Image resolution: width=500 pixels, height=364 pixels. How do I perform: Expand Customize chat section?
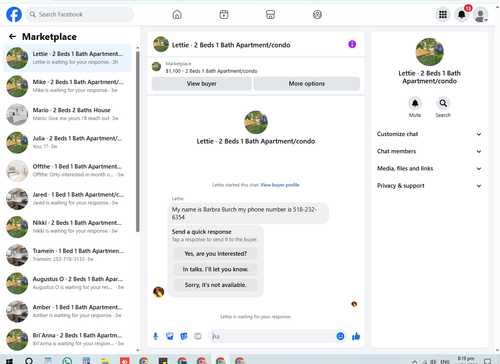[429, 134]
